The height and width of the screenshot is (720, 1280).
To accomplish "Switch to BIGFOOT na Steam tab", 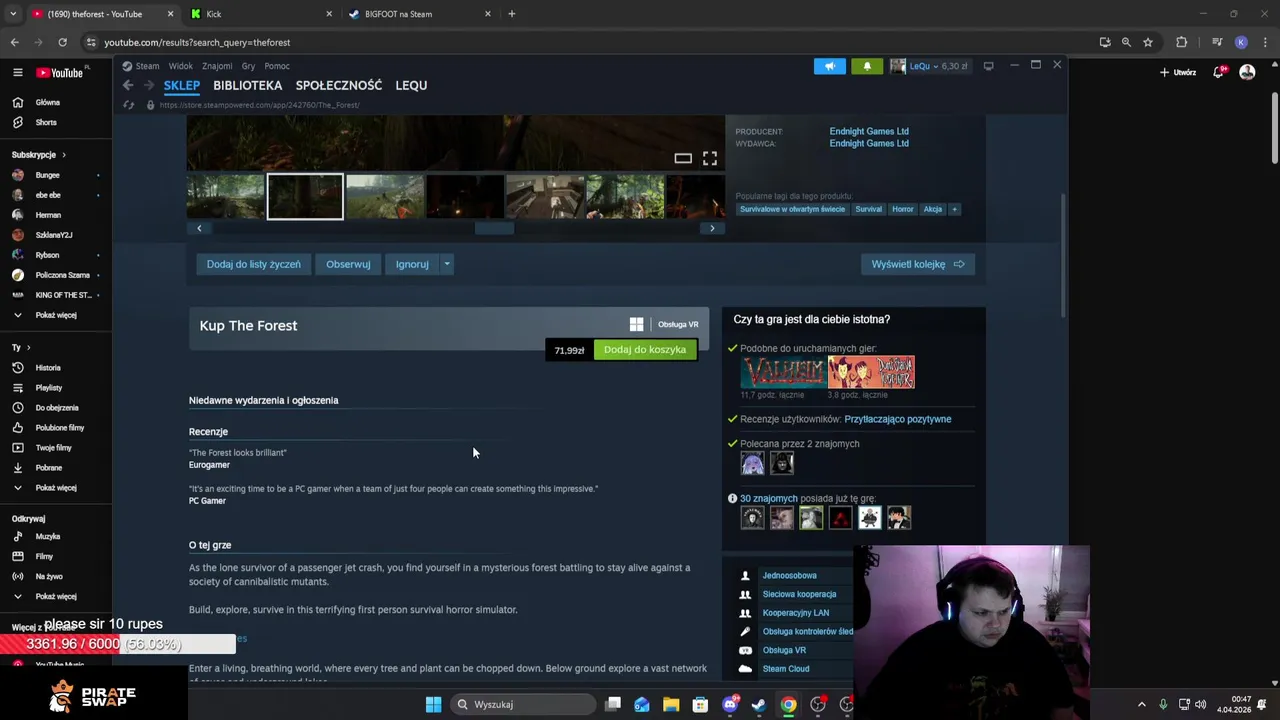I will 418,14.
